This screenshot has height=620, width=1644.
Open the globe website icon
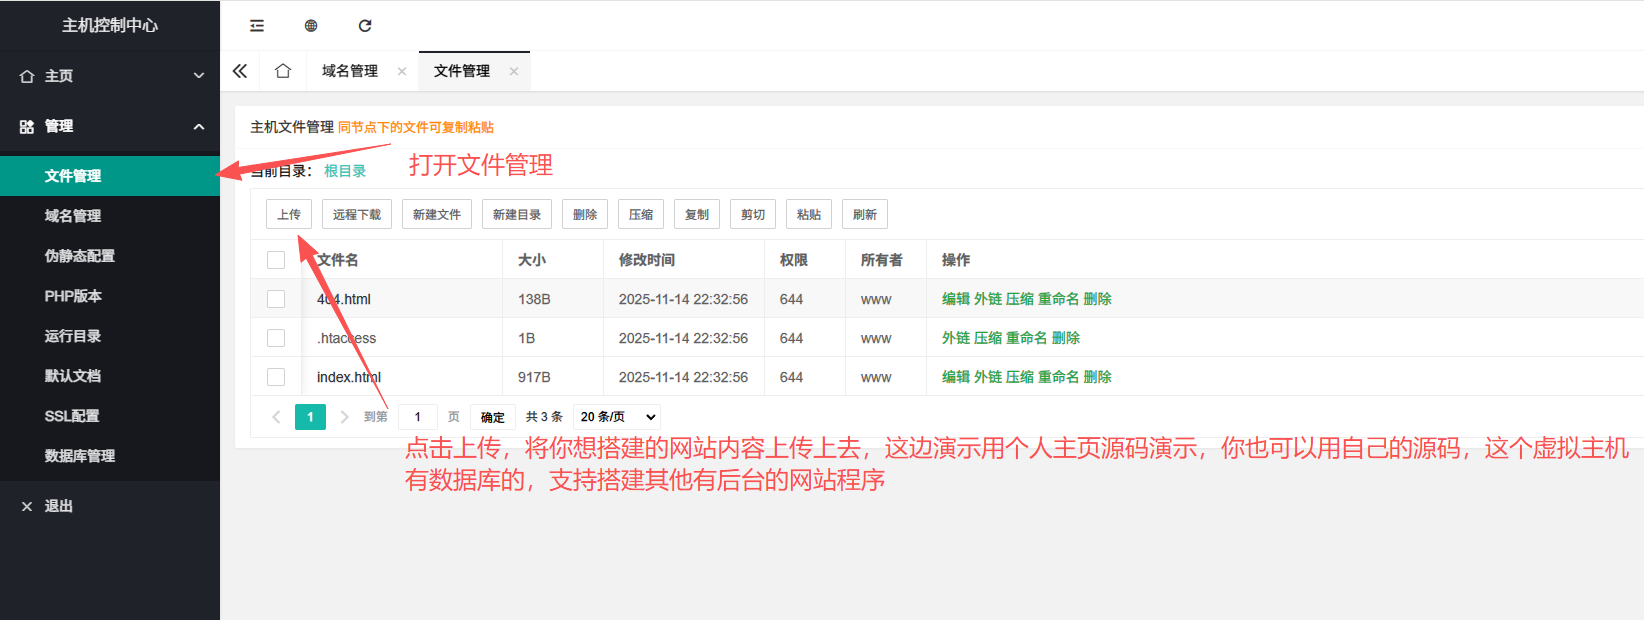coord(311,26)
